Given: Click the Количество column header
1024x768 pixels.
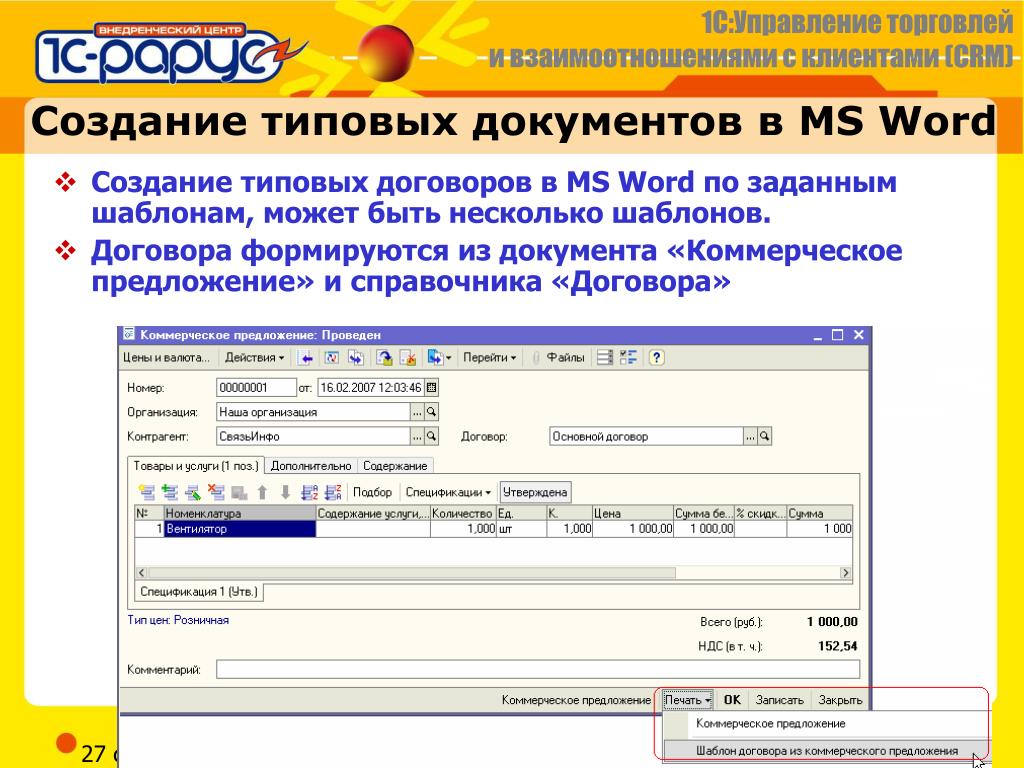Looking at the screenshot, I should (463, 513).
